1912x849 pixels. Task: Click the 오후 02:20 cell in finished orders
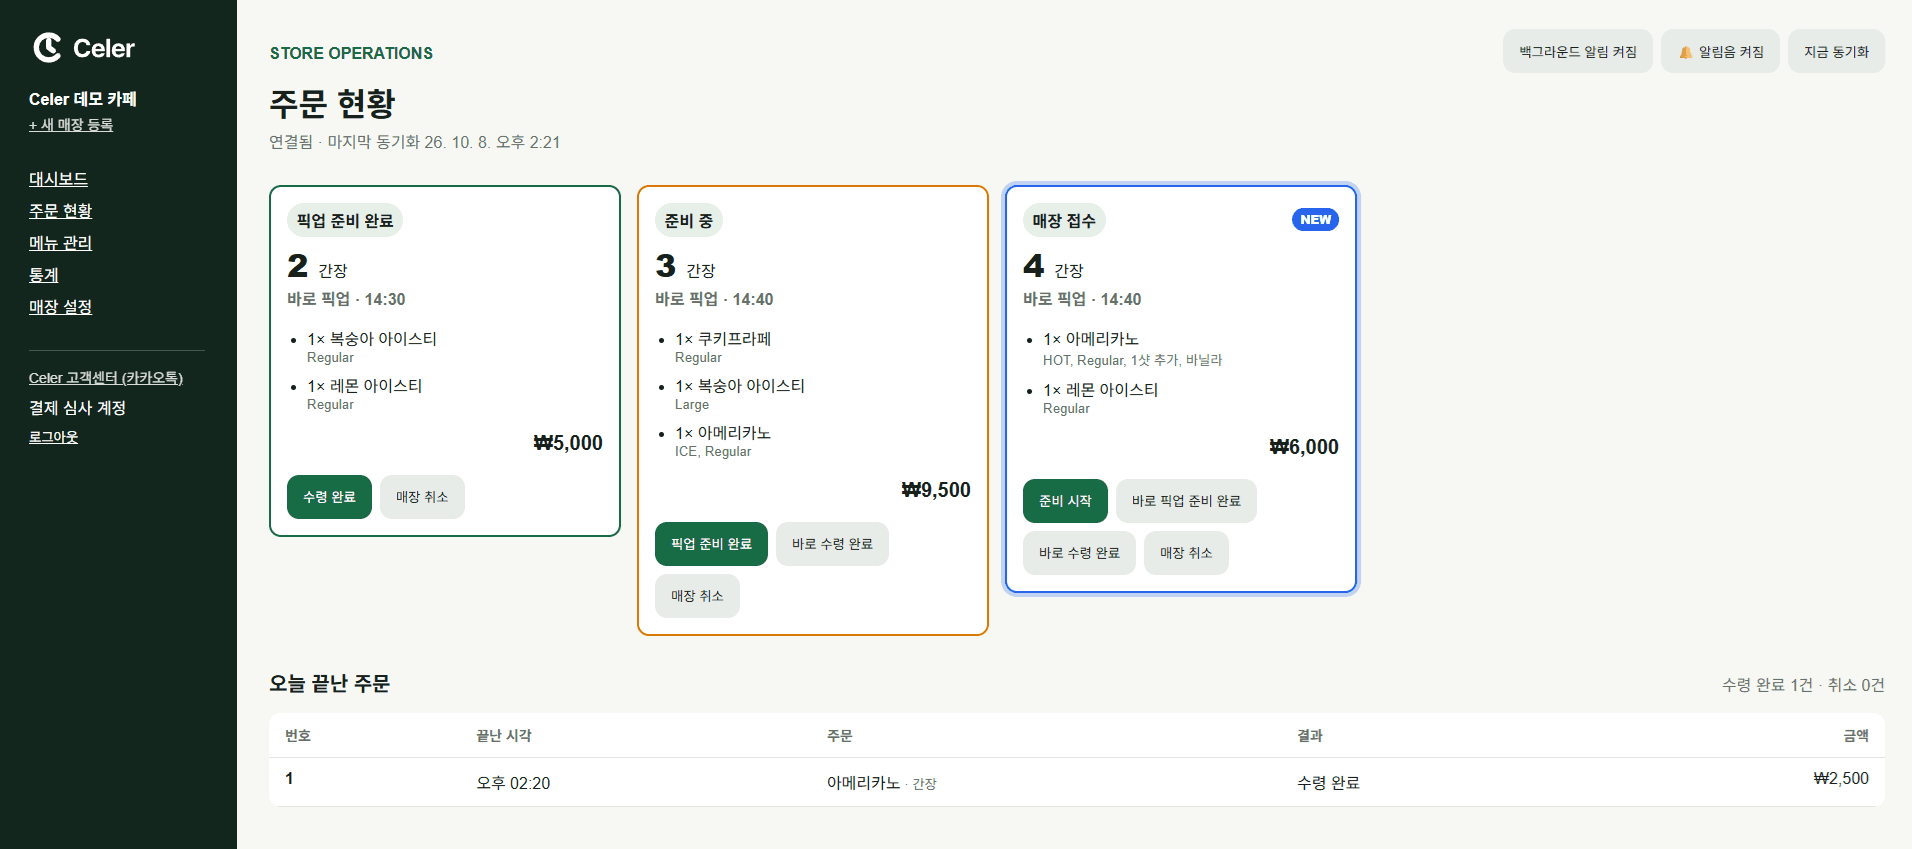coord(513,783)
